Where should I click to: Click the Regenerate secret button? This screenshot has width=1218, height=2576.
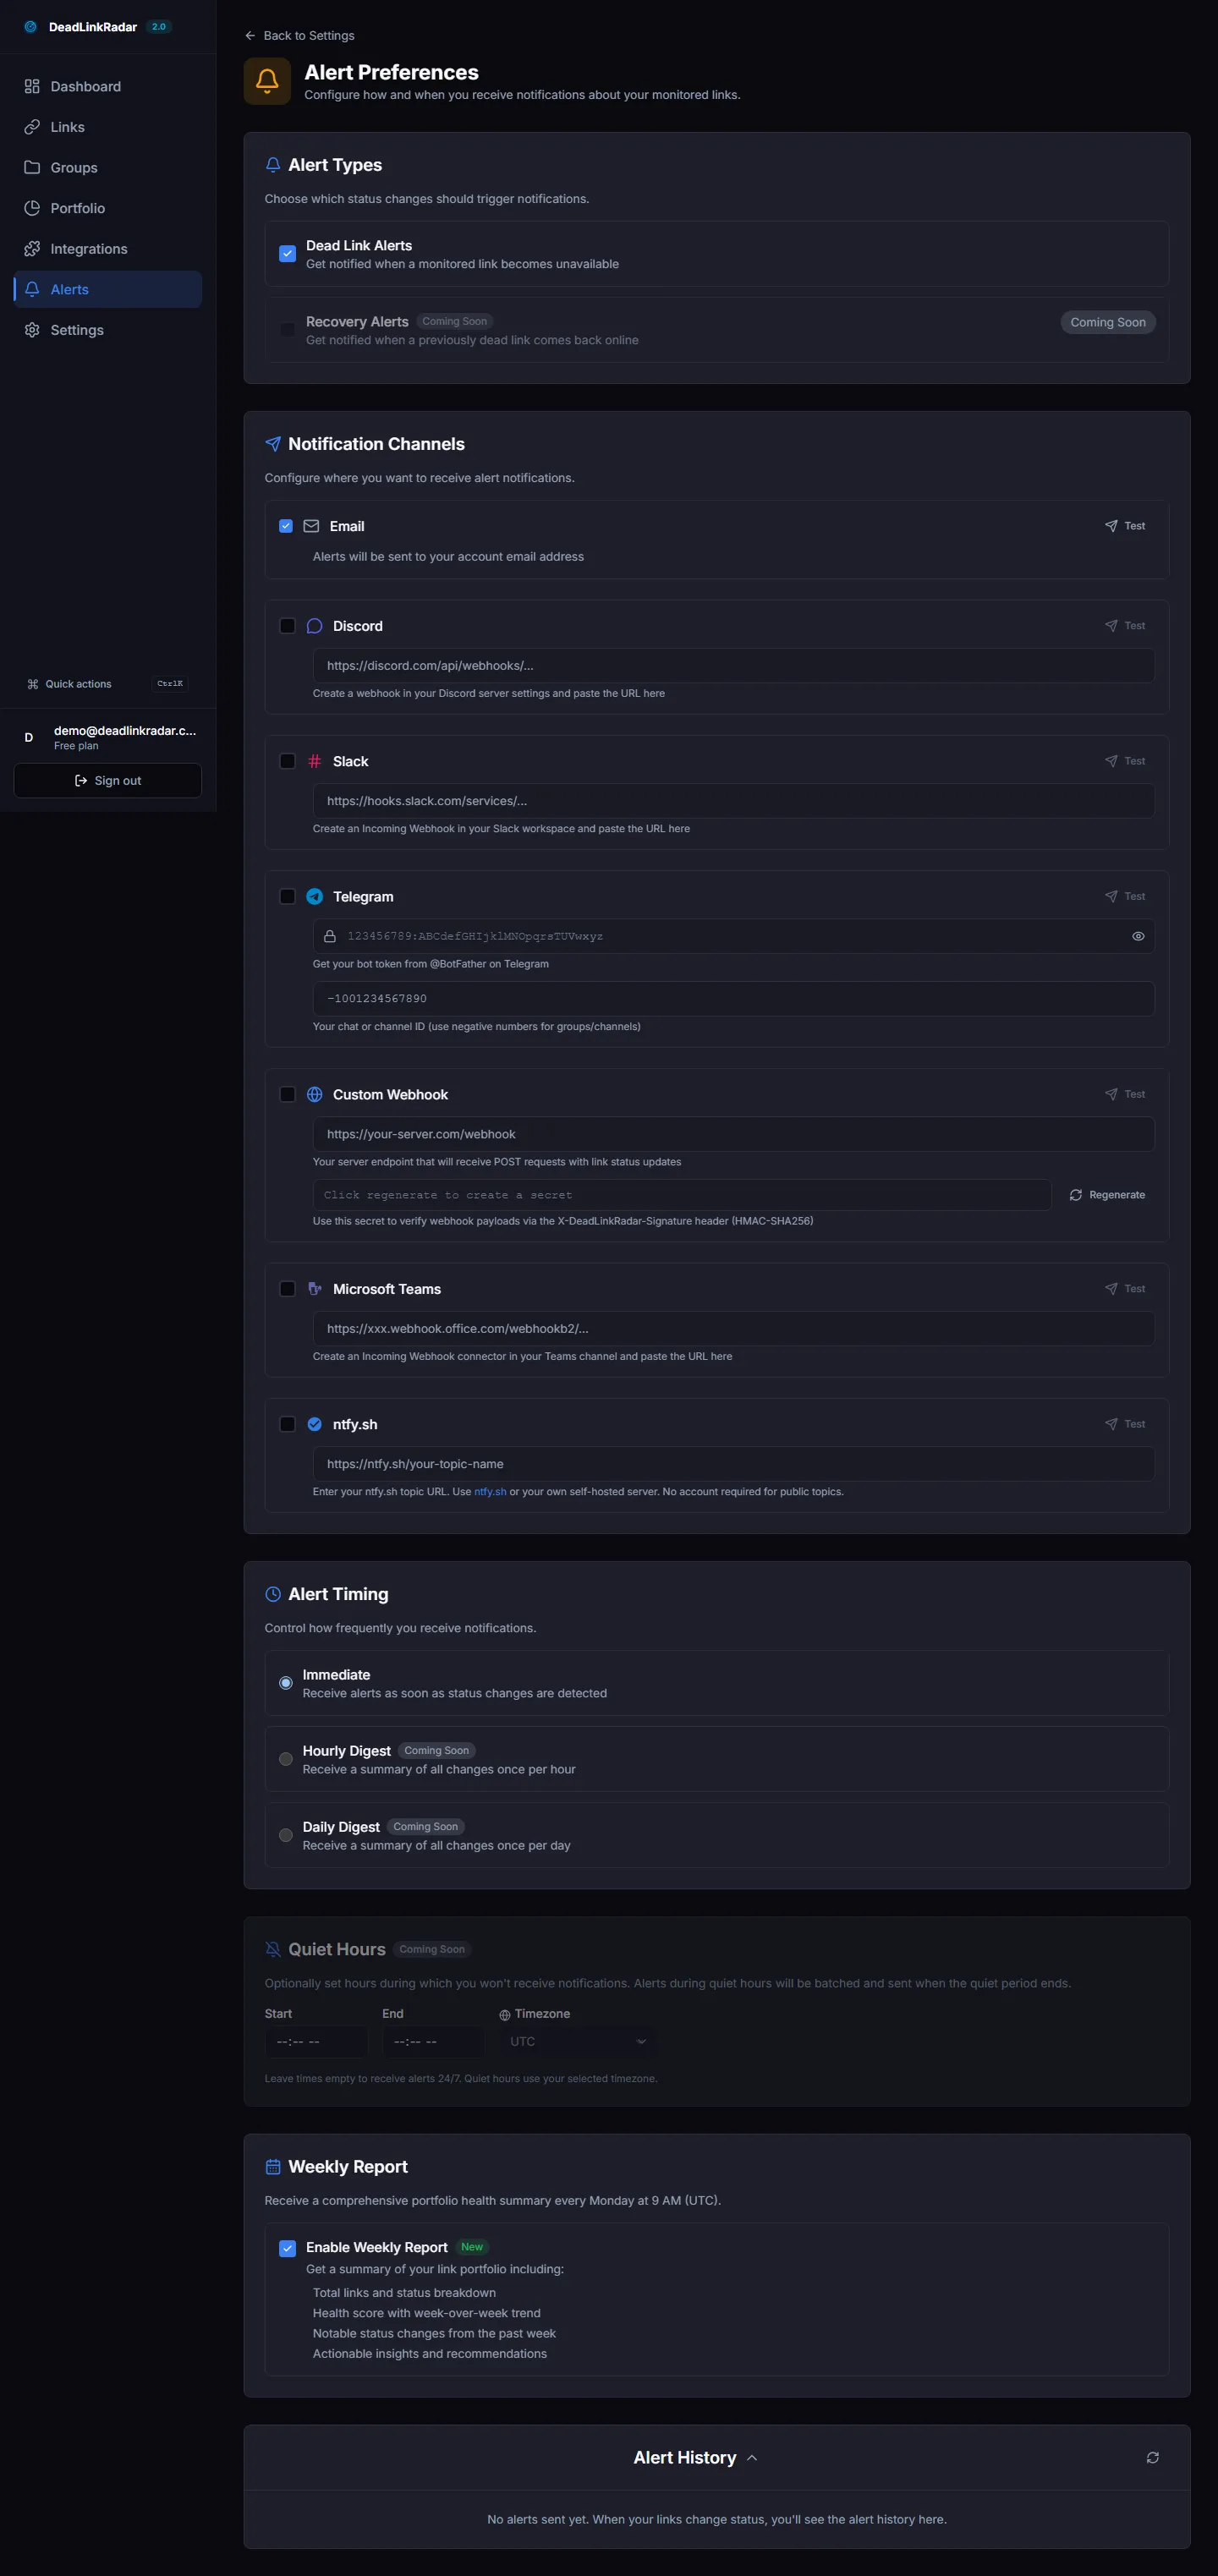[1107, 1195]
